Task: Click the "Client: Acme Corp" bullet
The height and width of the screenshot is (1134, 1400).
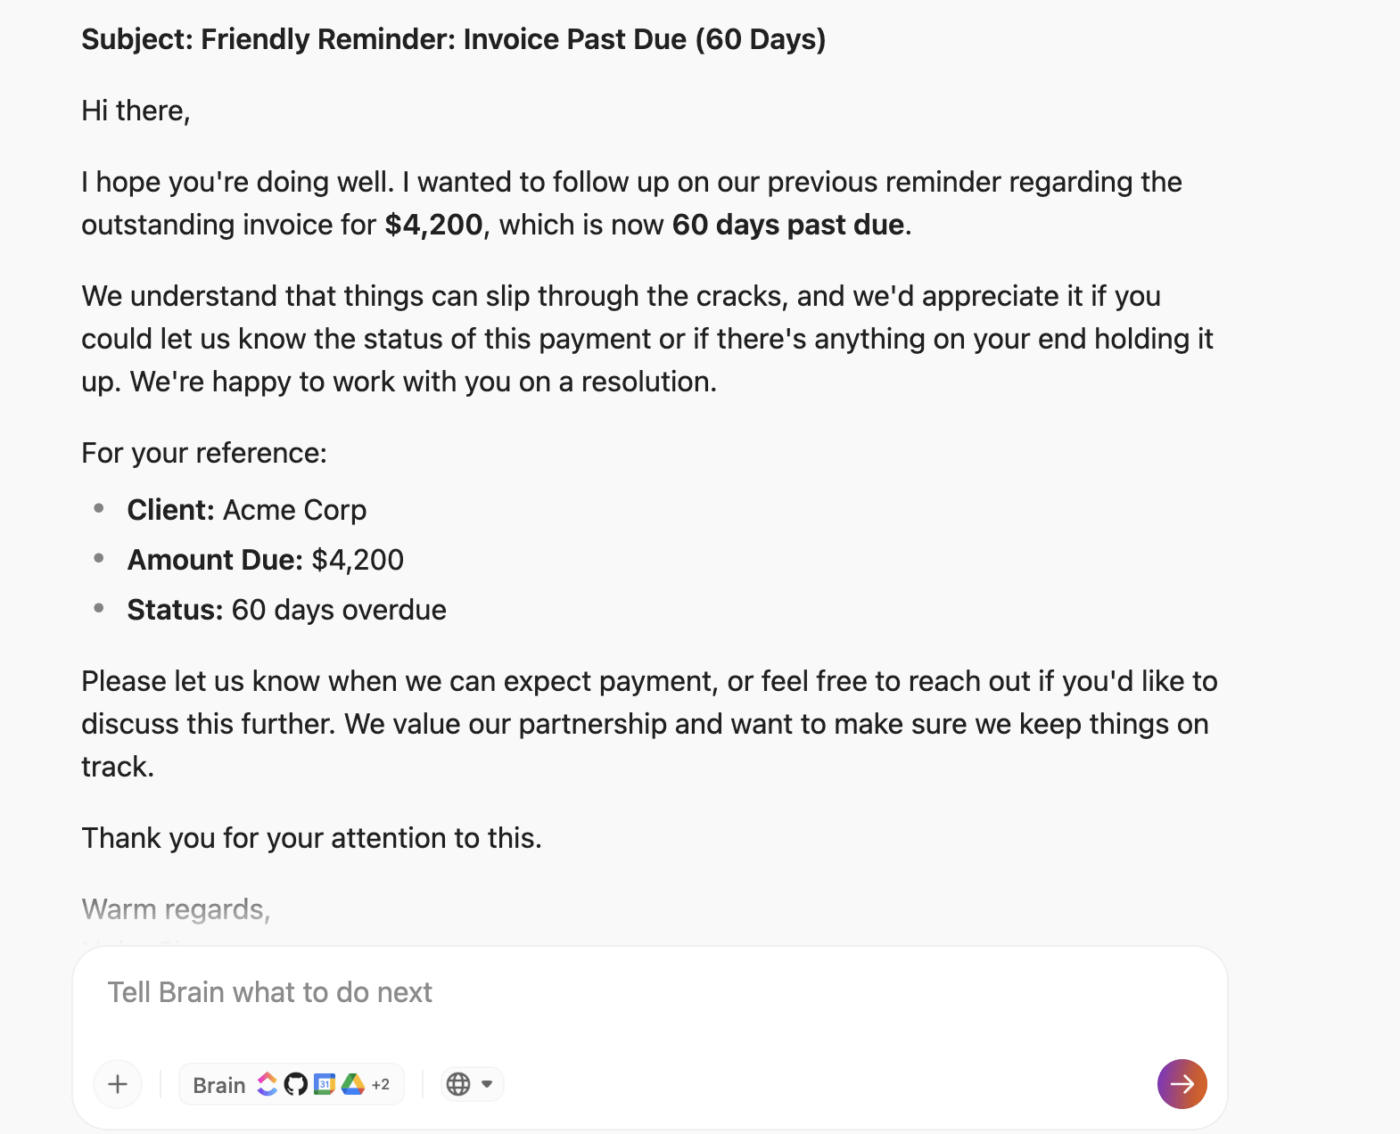Action: click(247, 510)
